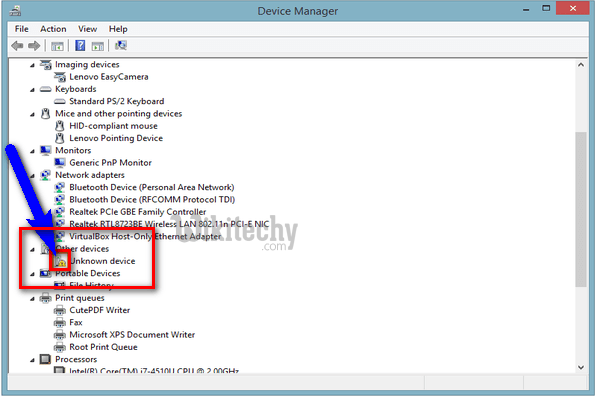Viewport: 595px width, 396px height.
Task: Select the HID-compliant mouse icon
Action: (60, 126)
